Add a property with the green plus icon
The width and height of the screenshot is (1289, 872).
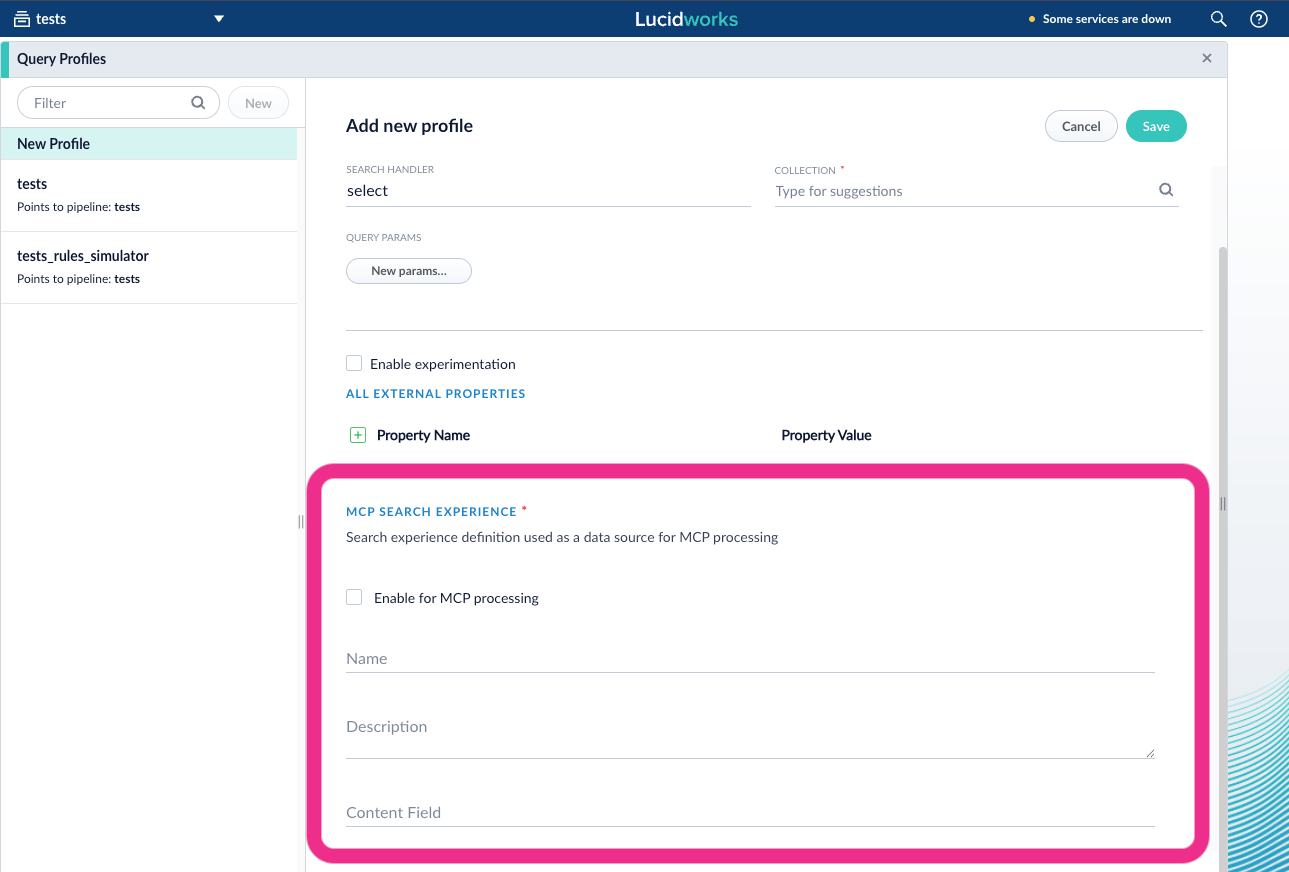(358, 435)
